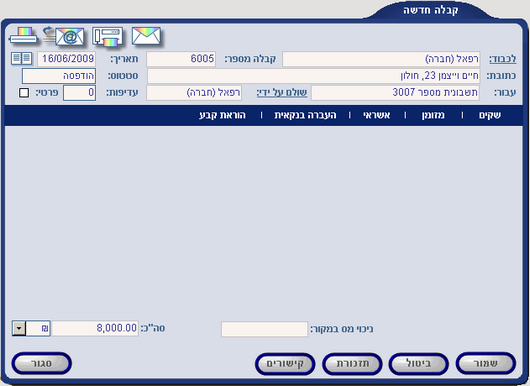Toggle the פרטי checkbox
This screenshot has width=530, height=386.
[x=24, y=93]
